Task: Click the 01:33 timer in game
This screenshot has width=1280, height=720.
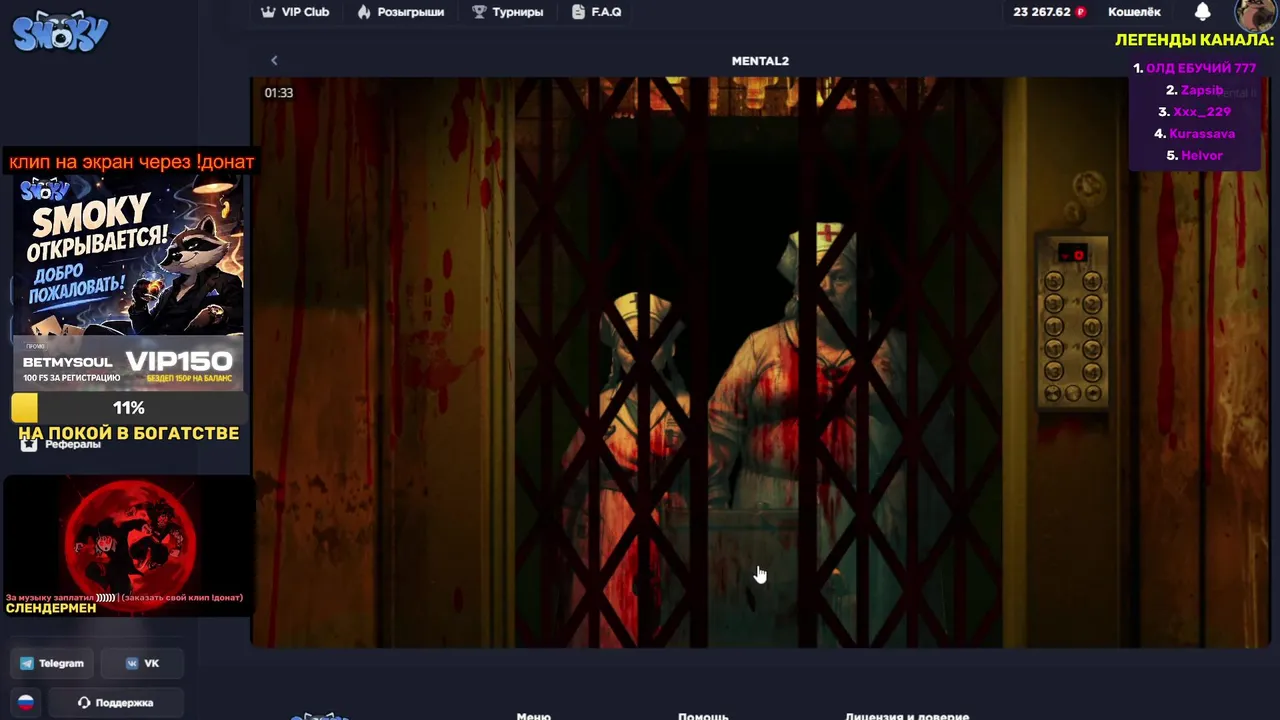Action: (x=278, y=93)
